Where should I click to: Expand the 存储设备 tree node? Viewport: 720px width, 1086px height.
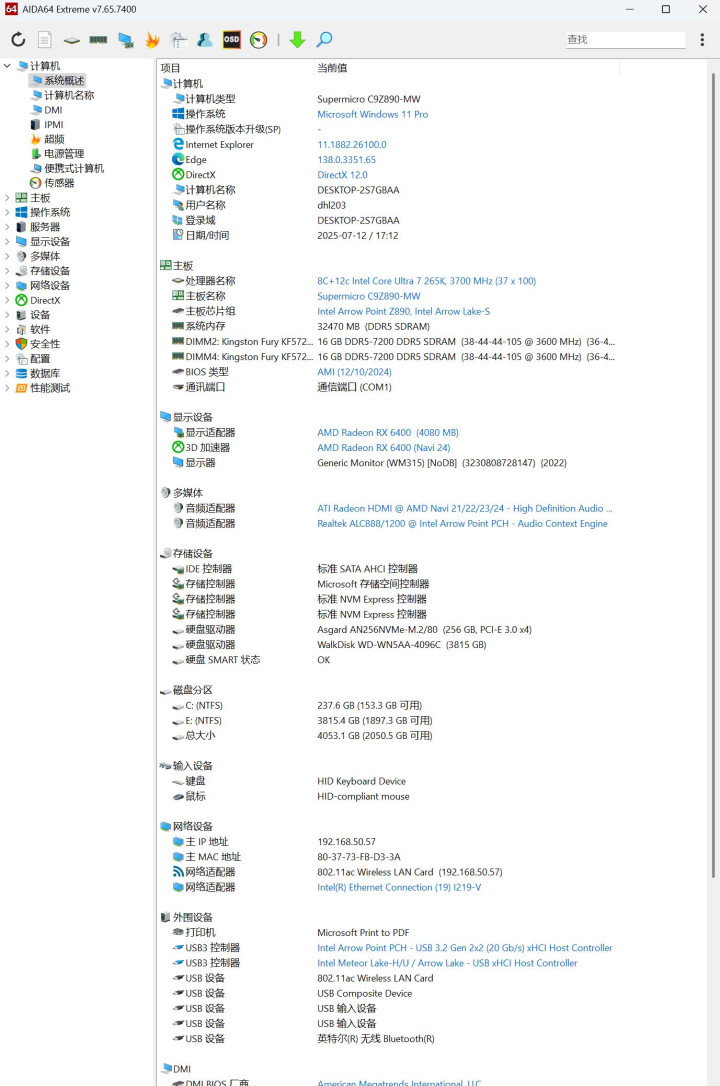click(x=7, y=271)
